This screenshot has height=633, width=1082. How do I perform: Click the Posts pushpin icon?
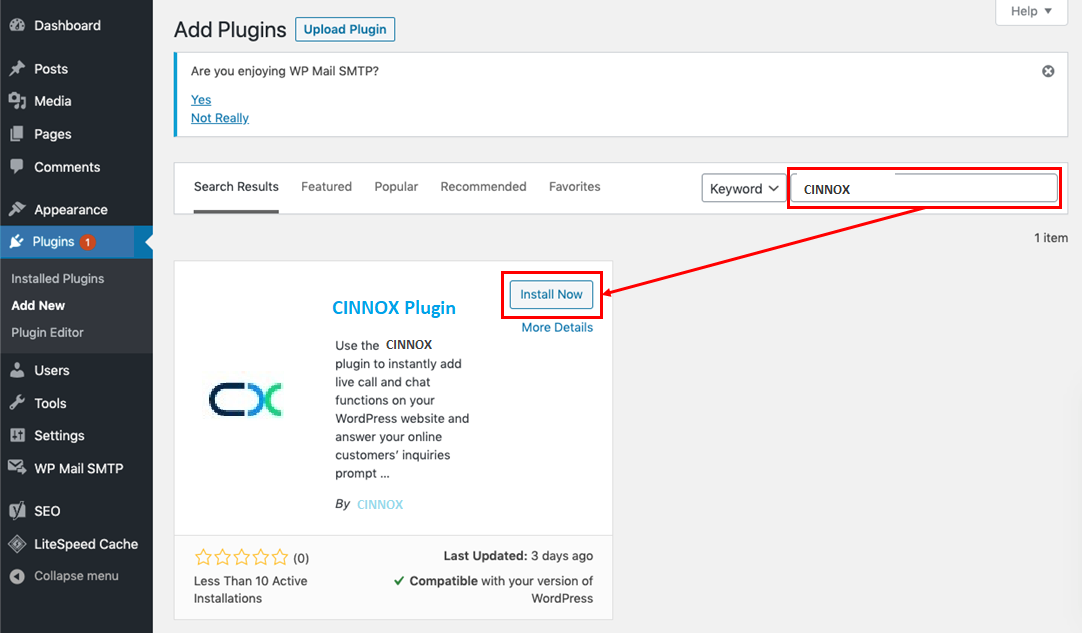[x=17, y=68]
